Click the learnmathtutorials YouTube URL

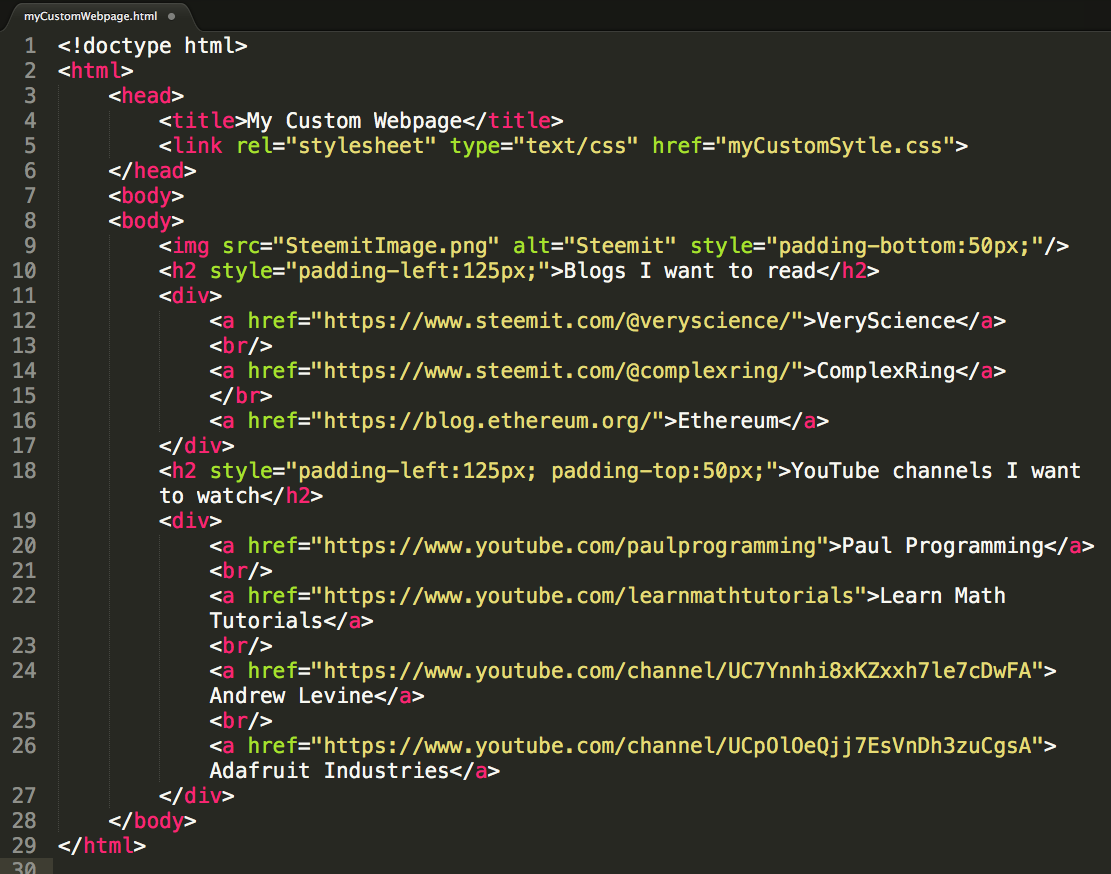593,596
